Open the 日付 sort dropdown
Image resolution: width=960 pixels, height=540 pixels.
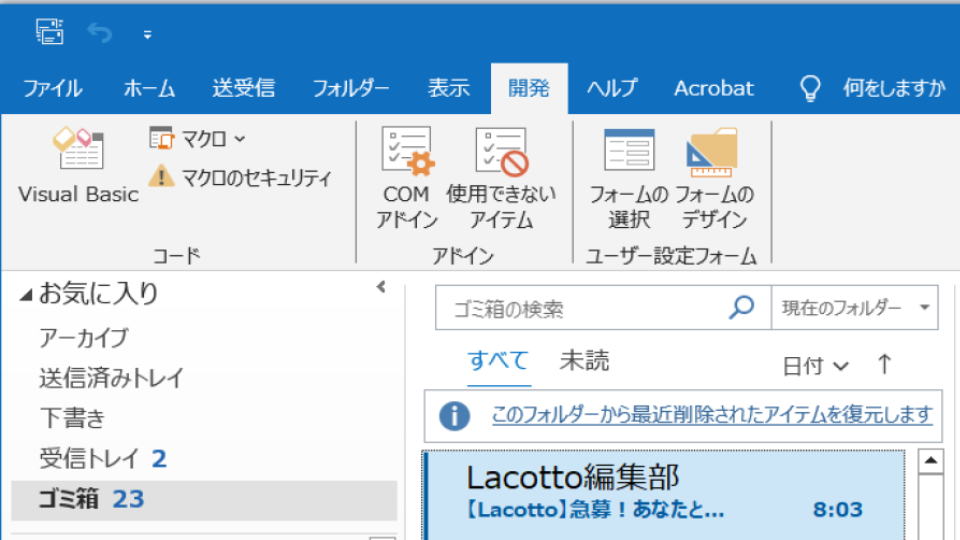coord(815,366)
